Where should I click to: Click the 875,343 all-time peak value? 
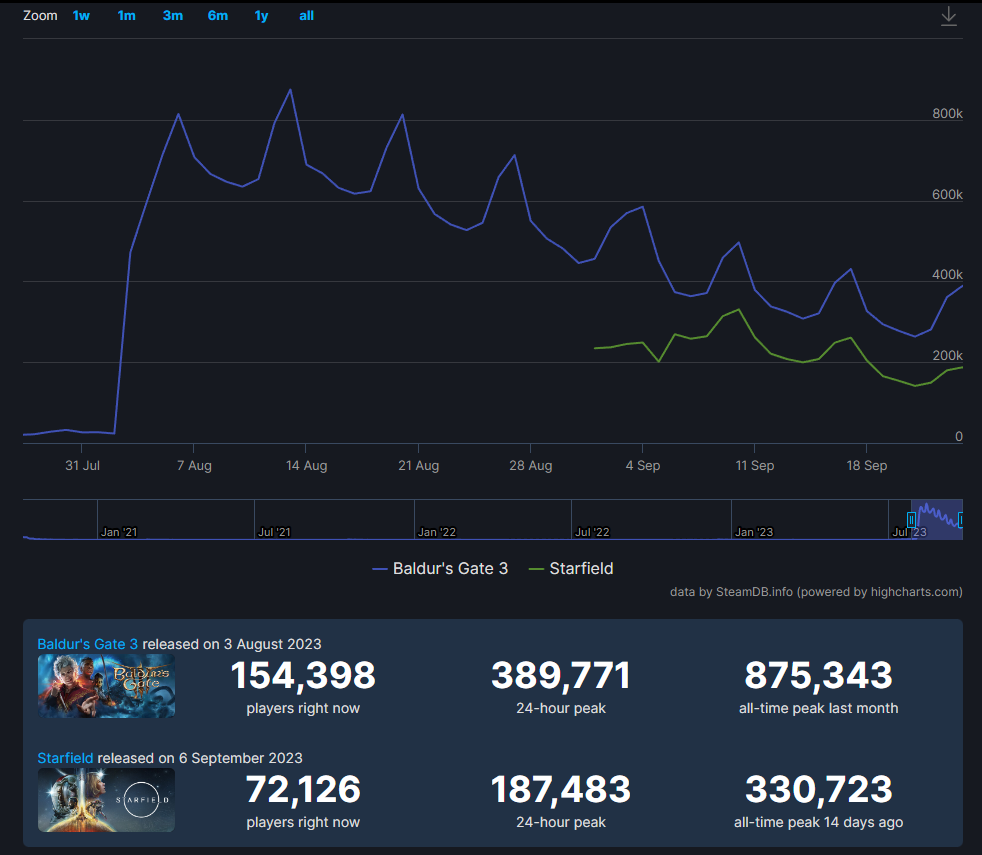click(819, 675)
